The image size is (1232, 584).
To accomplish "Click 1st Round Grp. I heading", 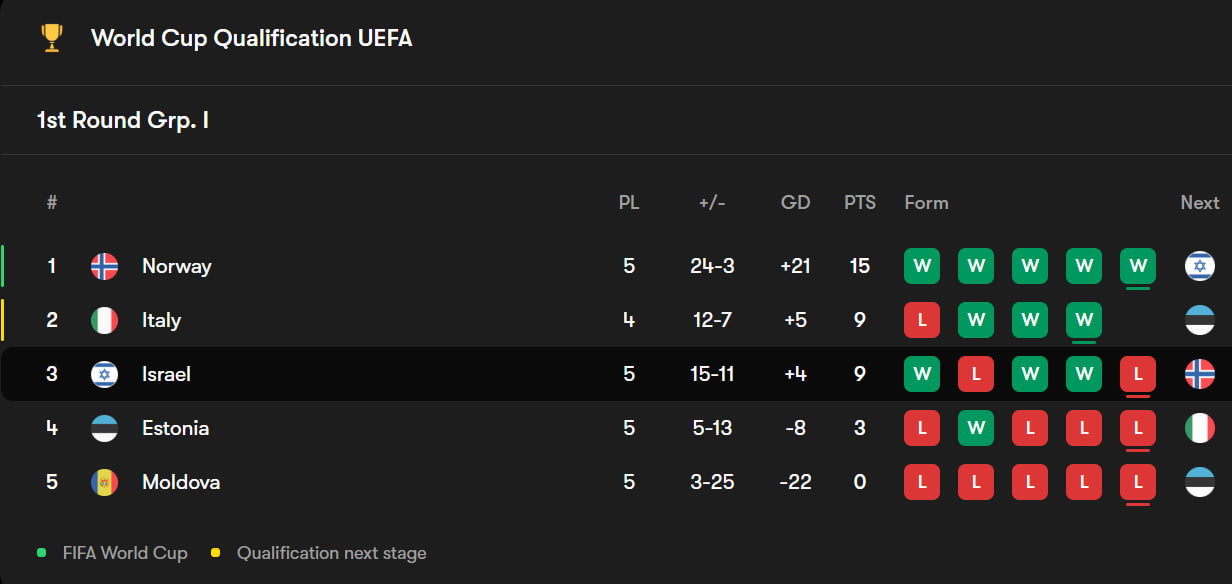I will click(122, 120).
